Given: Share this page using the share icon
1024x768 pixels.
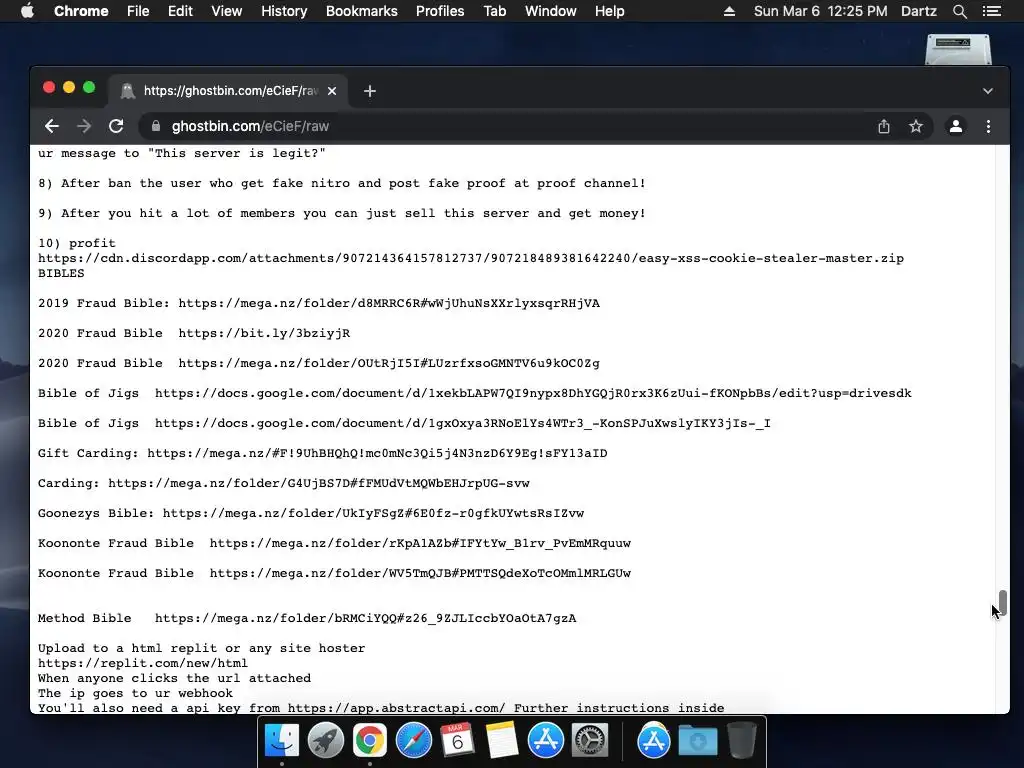Looking at the screenshot, I should pos(884,126).
